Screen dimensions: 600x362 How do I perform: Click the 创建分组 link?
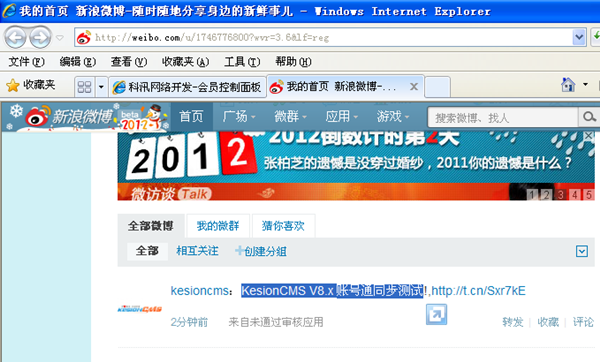[261, 251]
